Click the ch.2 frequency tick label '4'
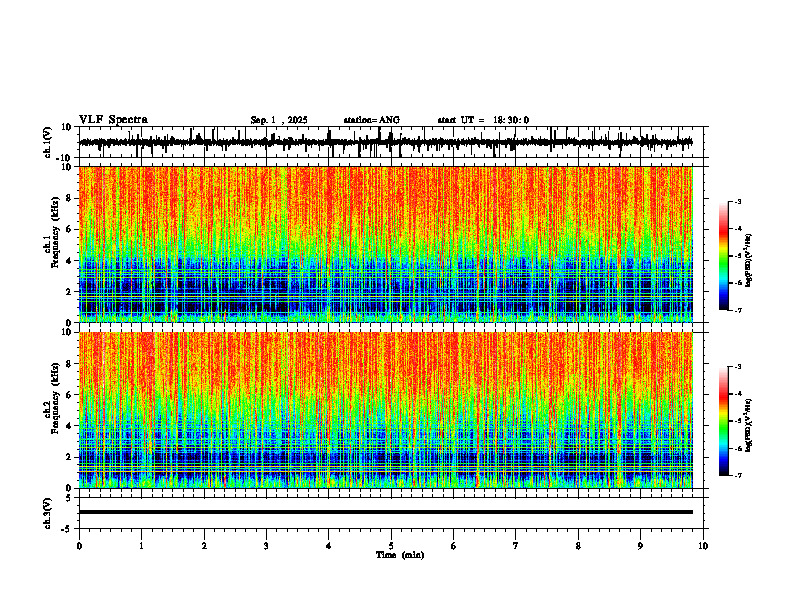 [70, 426]
